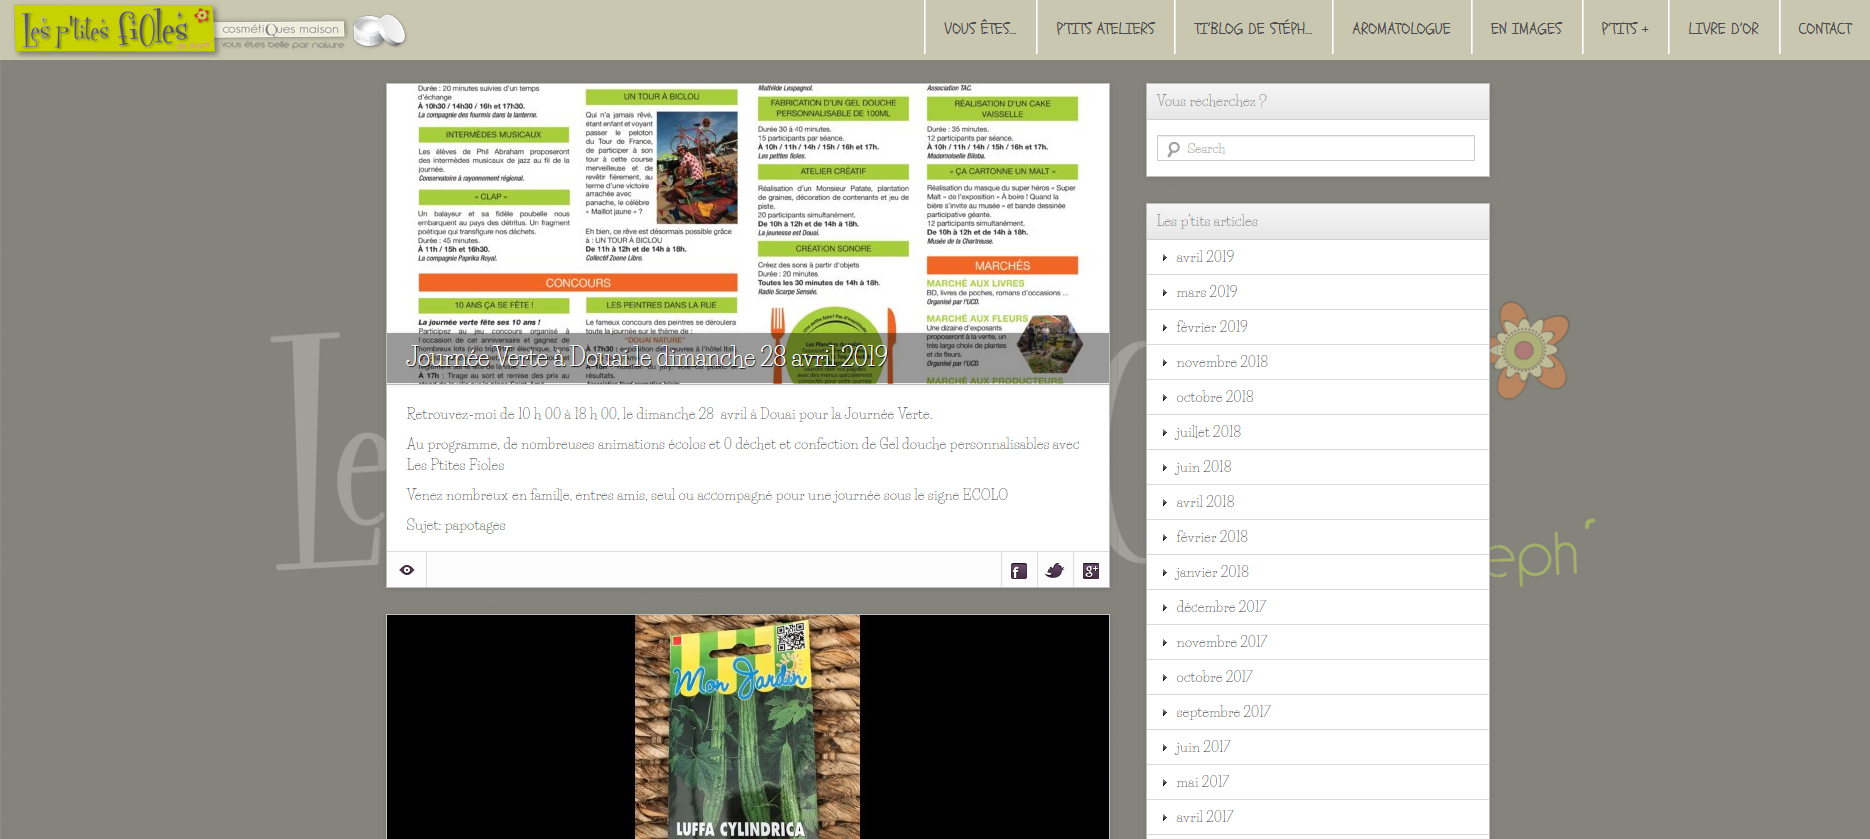Open the juillet 2018 archive link
Screen dimensions: 1870x839
pos(1208,432)
